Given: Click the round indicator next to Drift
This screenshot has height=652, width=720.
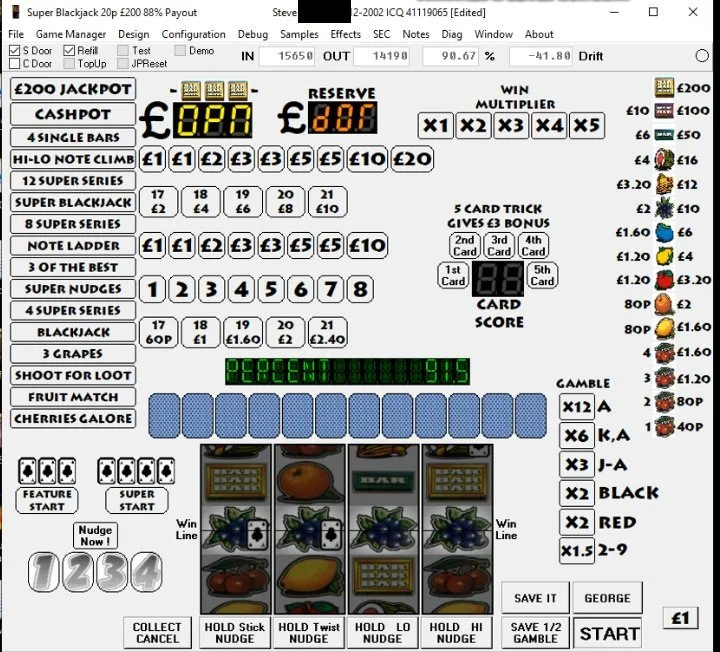Looking at the screenshot, I should 702,56.
